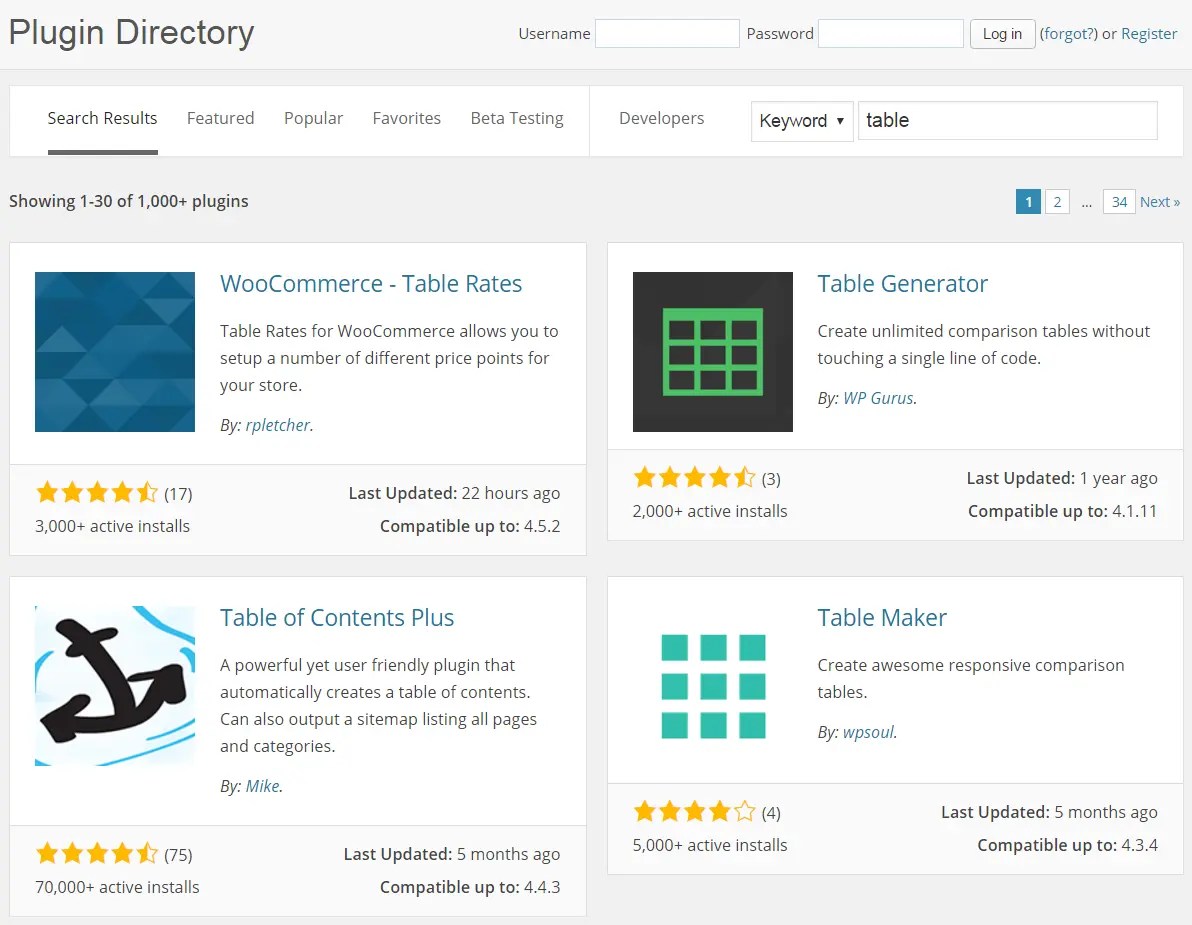The height and width of the screenshot is (925, 1192).
Task: Switch to the Featured tab
Action: 220,119
